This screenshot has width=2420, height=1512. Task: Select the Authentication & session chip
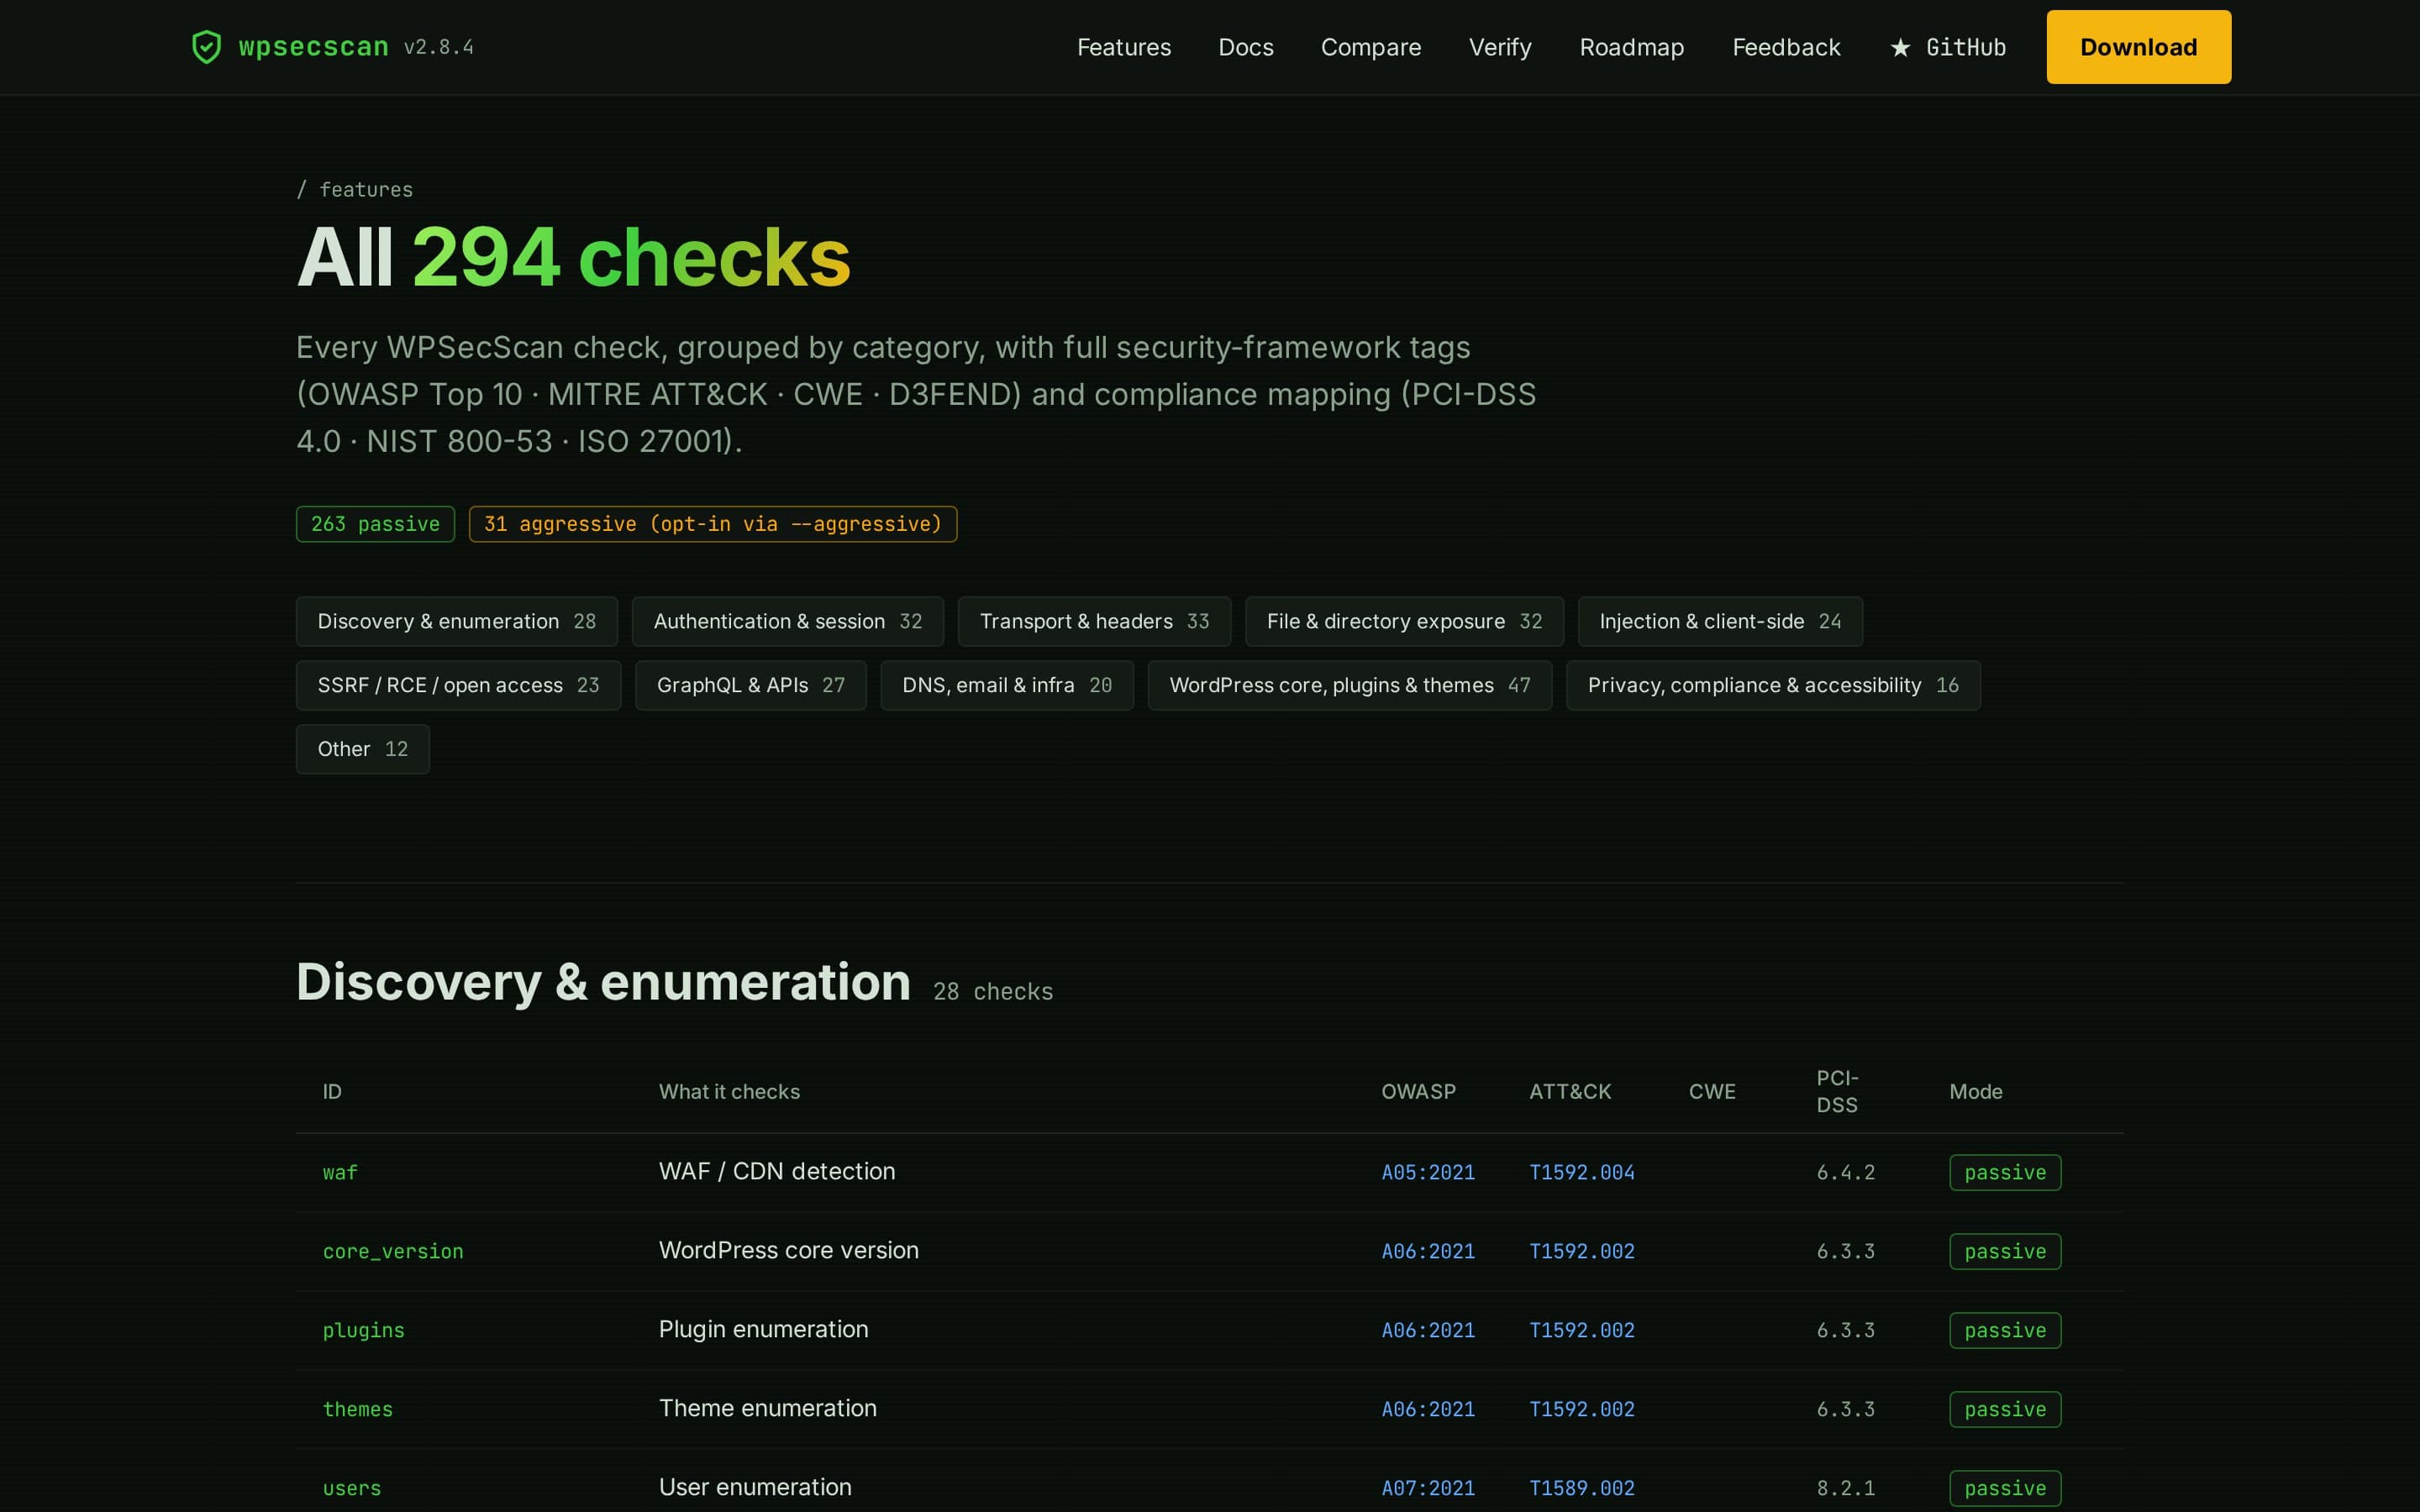click(788, 621)
